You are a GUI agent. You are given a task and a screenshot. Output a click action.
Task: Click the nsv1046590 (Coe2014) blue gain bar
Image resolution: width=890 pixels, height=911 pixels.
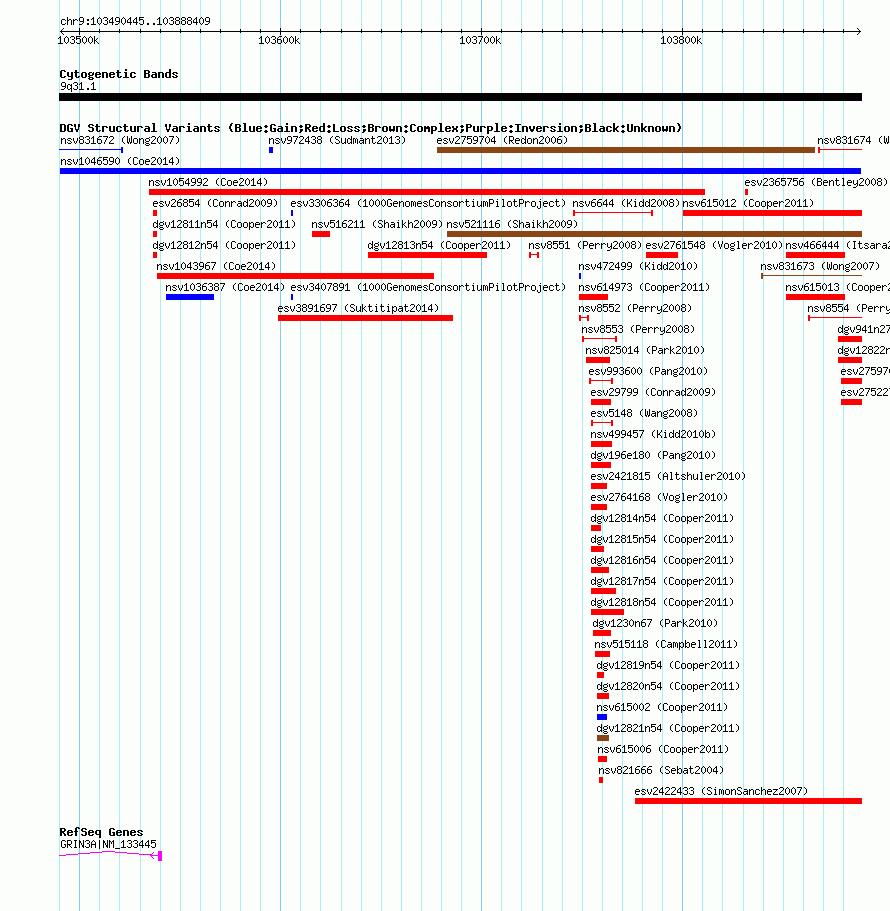460,171
